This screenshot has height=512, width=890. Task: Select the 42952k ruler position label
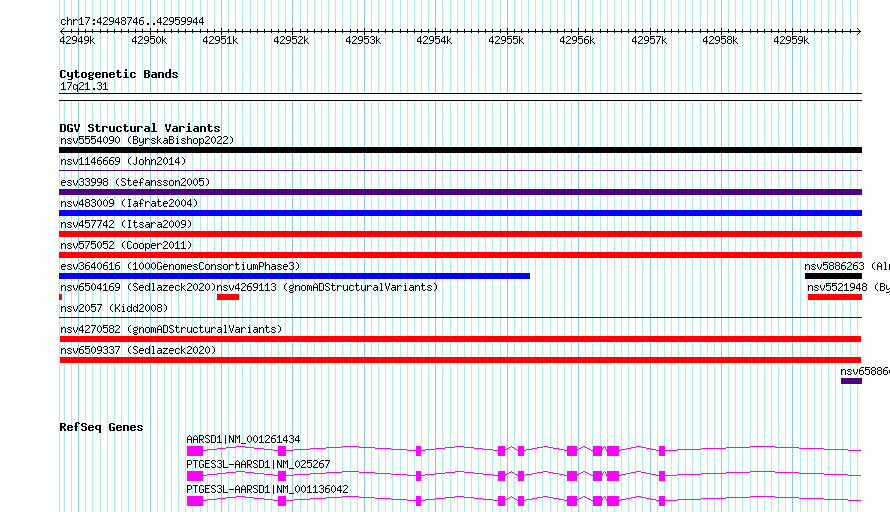291,40
